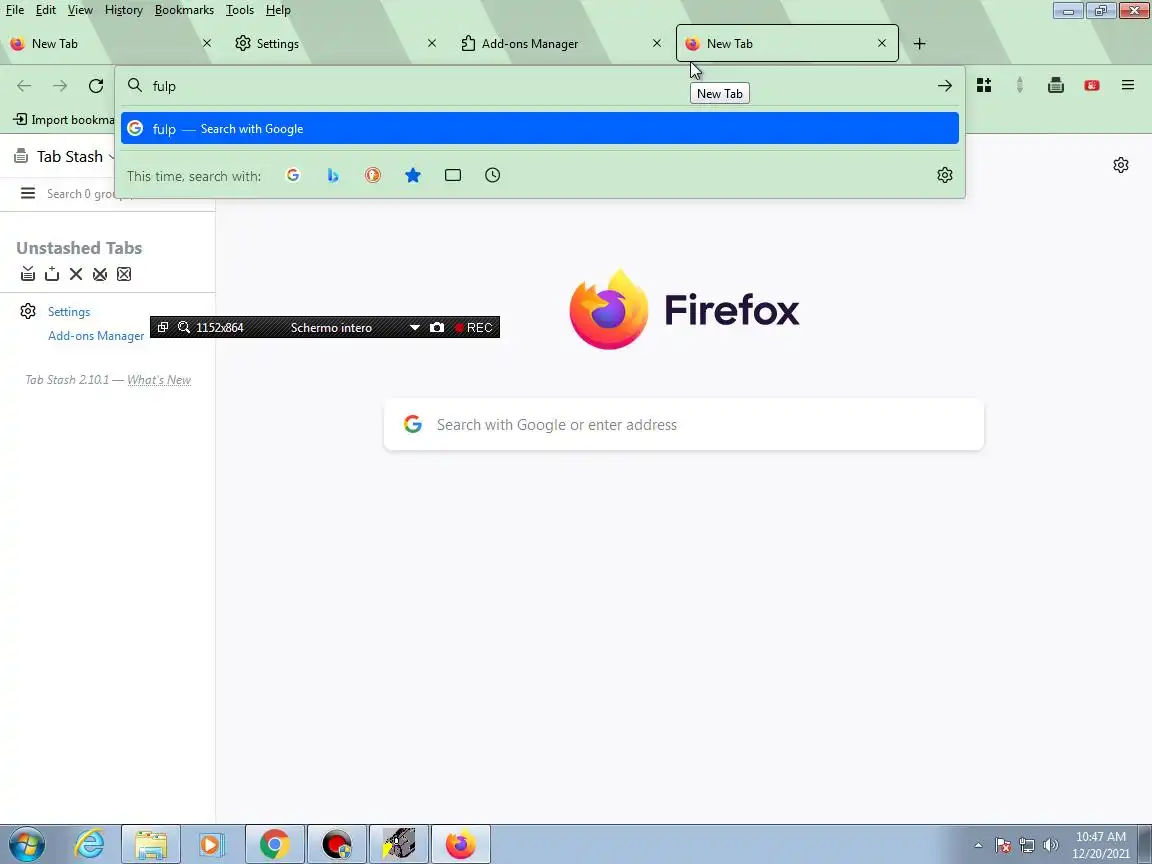
Task: Open the History menu
Action: [123, 10]
